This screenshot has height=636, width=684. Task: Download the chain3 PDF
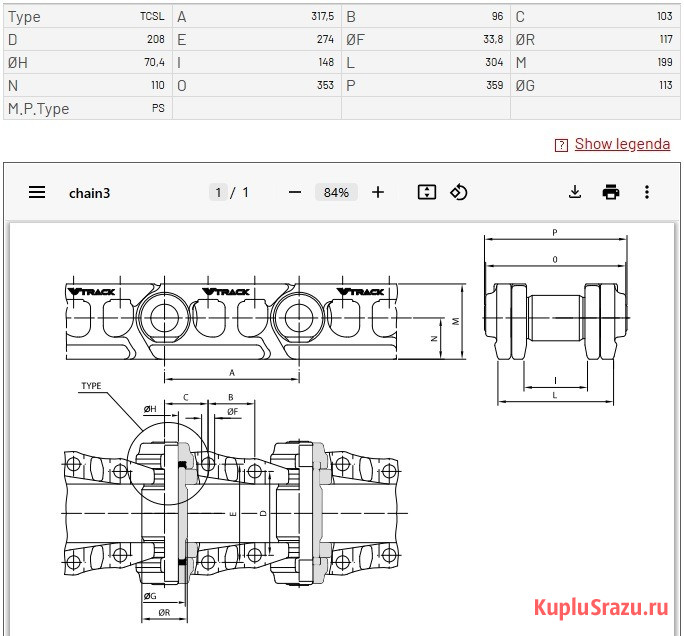click(575, 192)
